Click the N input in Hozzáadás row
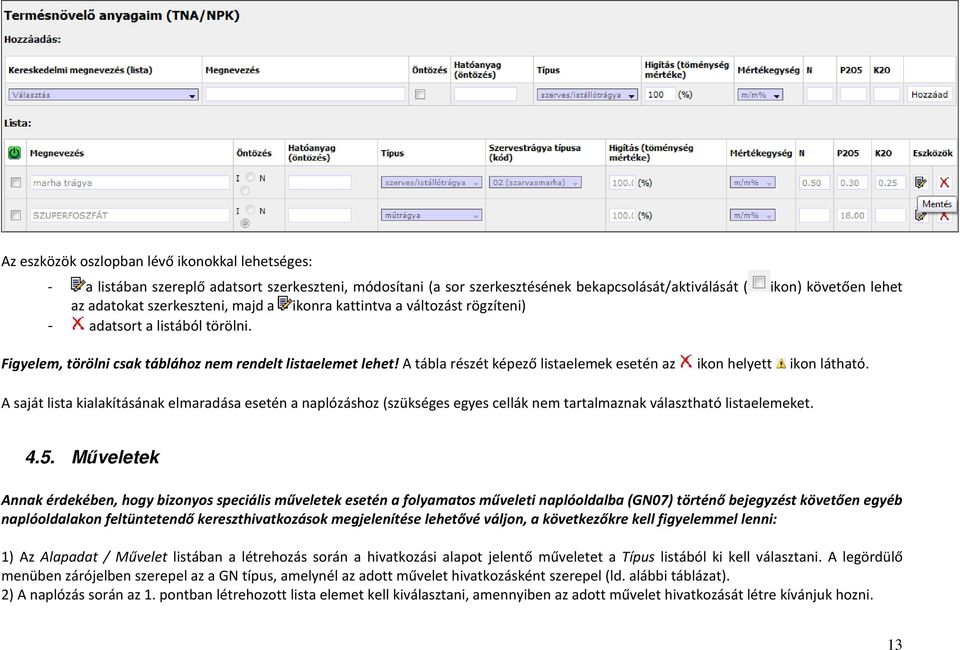Screen dimensions: 960x650 (819, 94)
